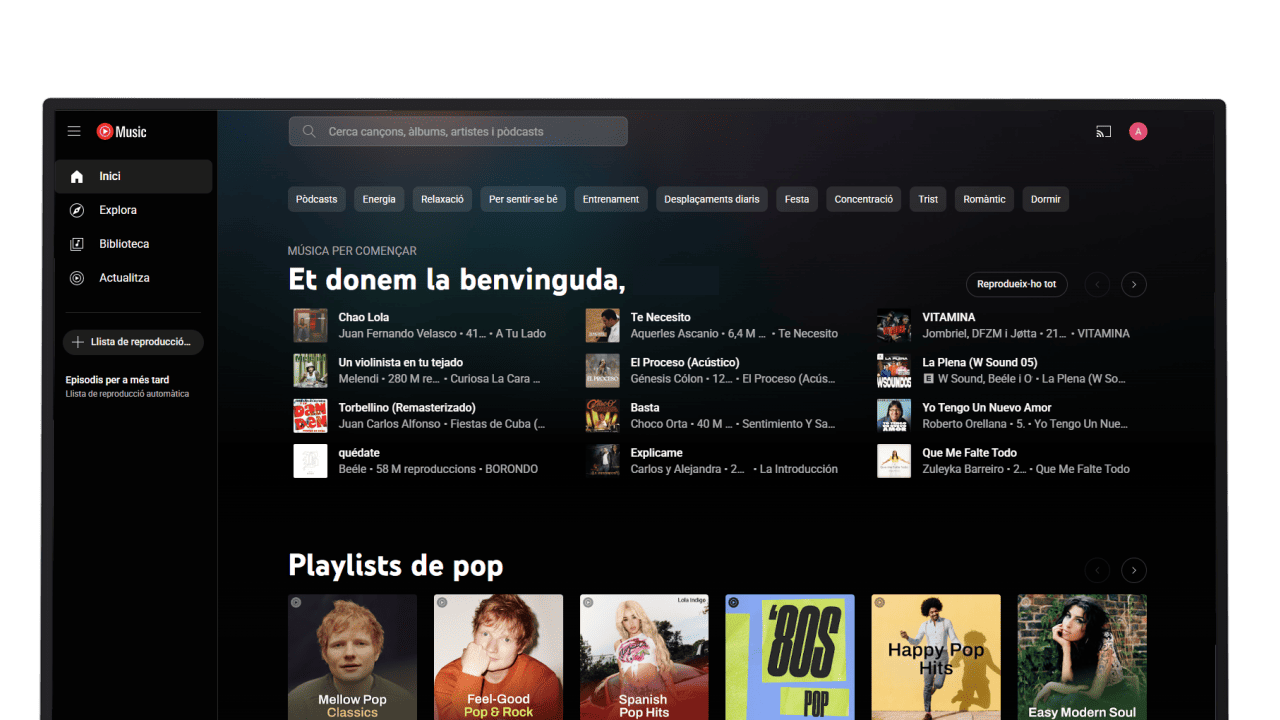Open Actualitza in the sidebar
The width and height of the screenshot is (1280, 720).
pos(133,278)
